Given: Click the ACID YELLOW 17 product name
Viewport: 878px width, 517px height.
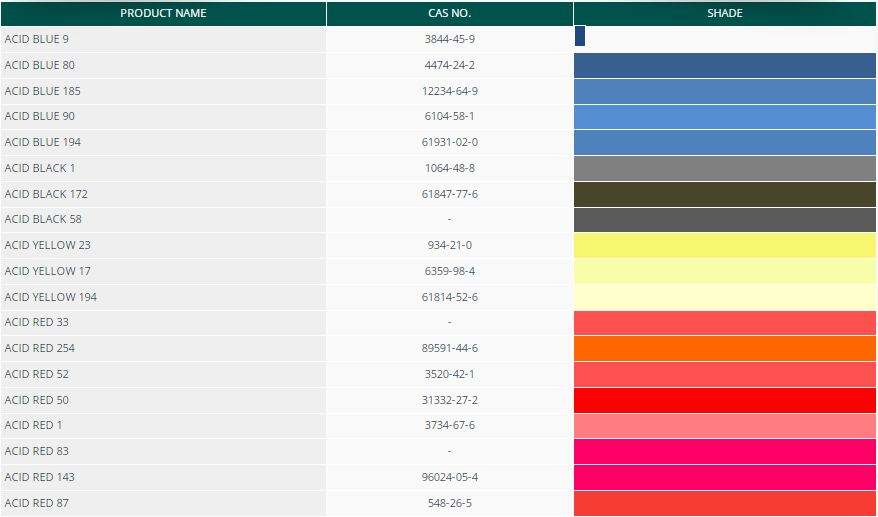Looking at the screenshot, I should [48, 271].
